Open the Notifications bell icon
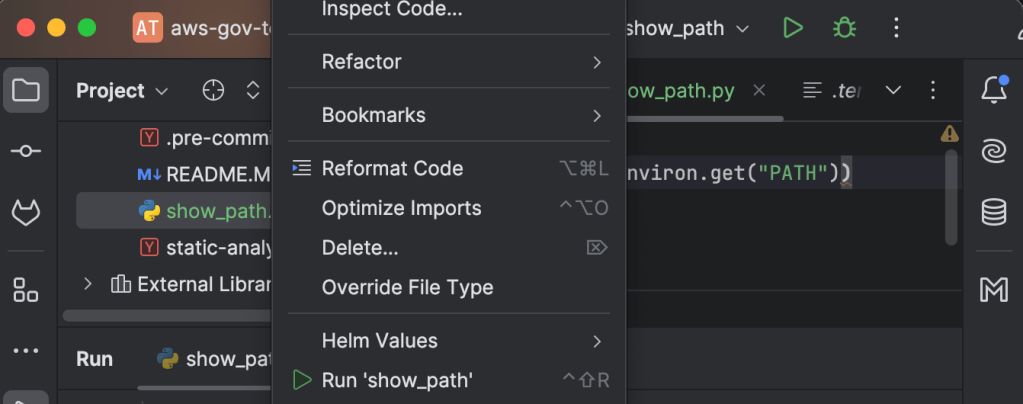 point(993,91)
